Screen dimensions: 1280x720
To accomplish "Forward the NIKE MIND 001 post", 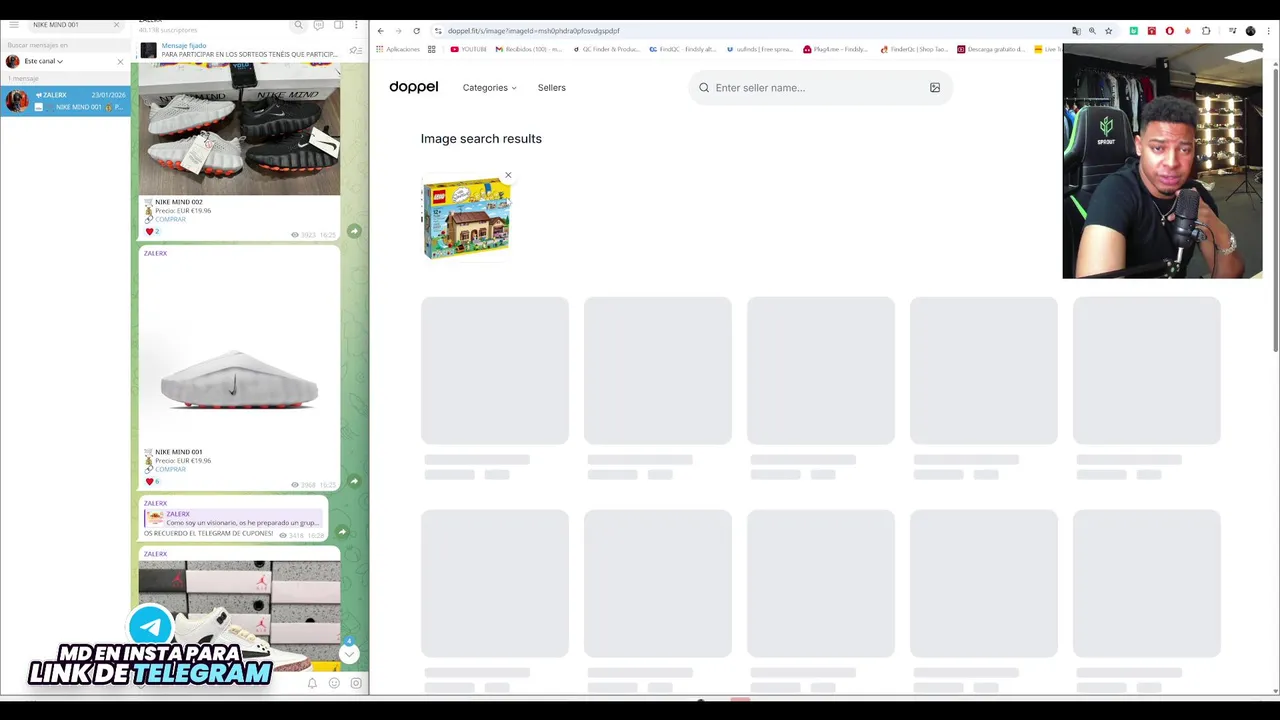I will click(354, 481).
